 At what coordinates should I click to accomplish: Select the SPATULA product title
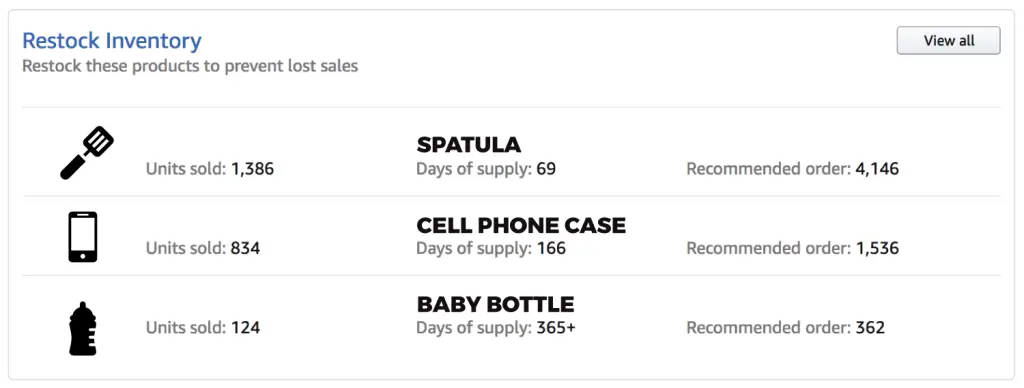tap(469, 144)
